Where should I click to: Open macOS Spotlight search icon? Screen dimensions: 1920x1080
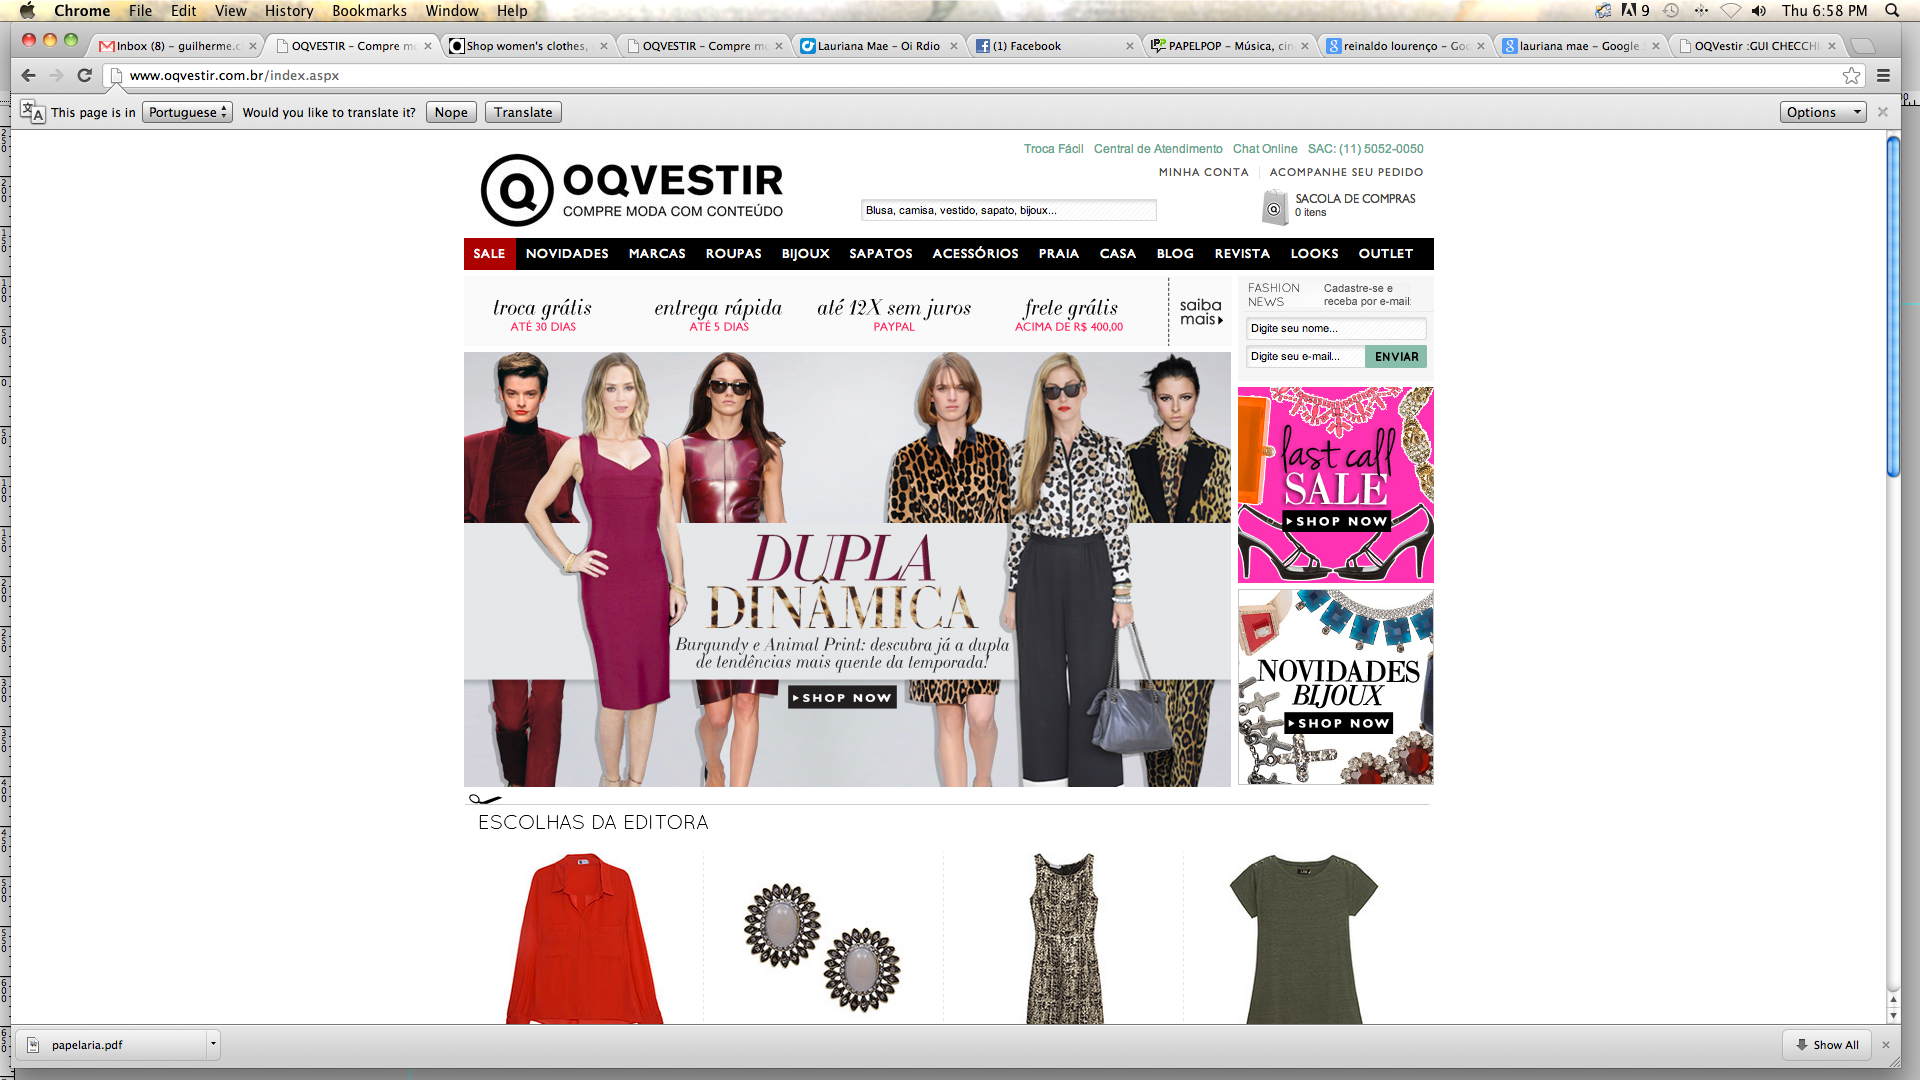click(1892, 11)
